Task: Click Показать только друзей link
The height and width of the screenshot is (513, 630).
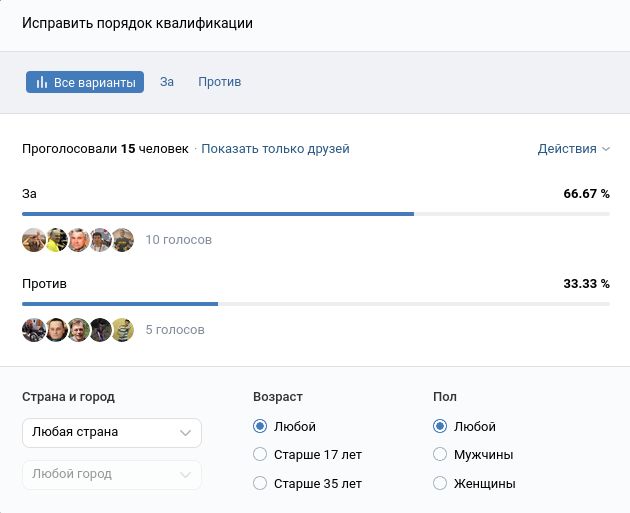Action: (x=275, y=149)
